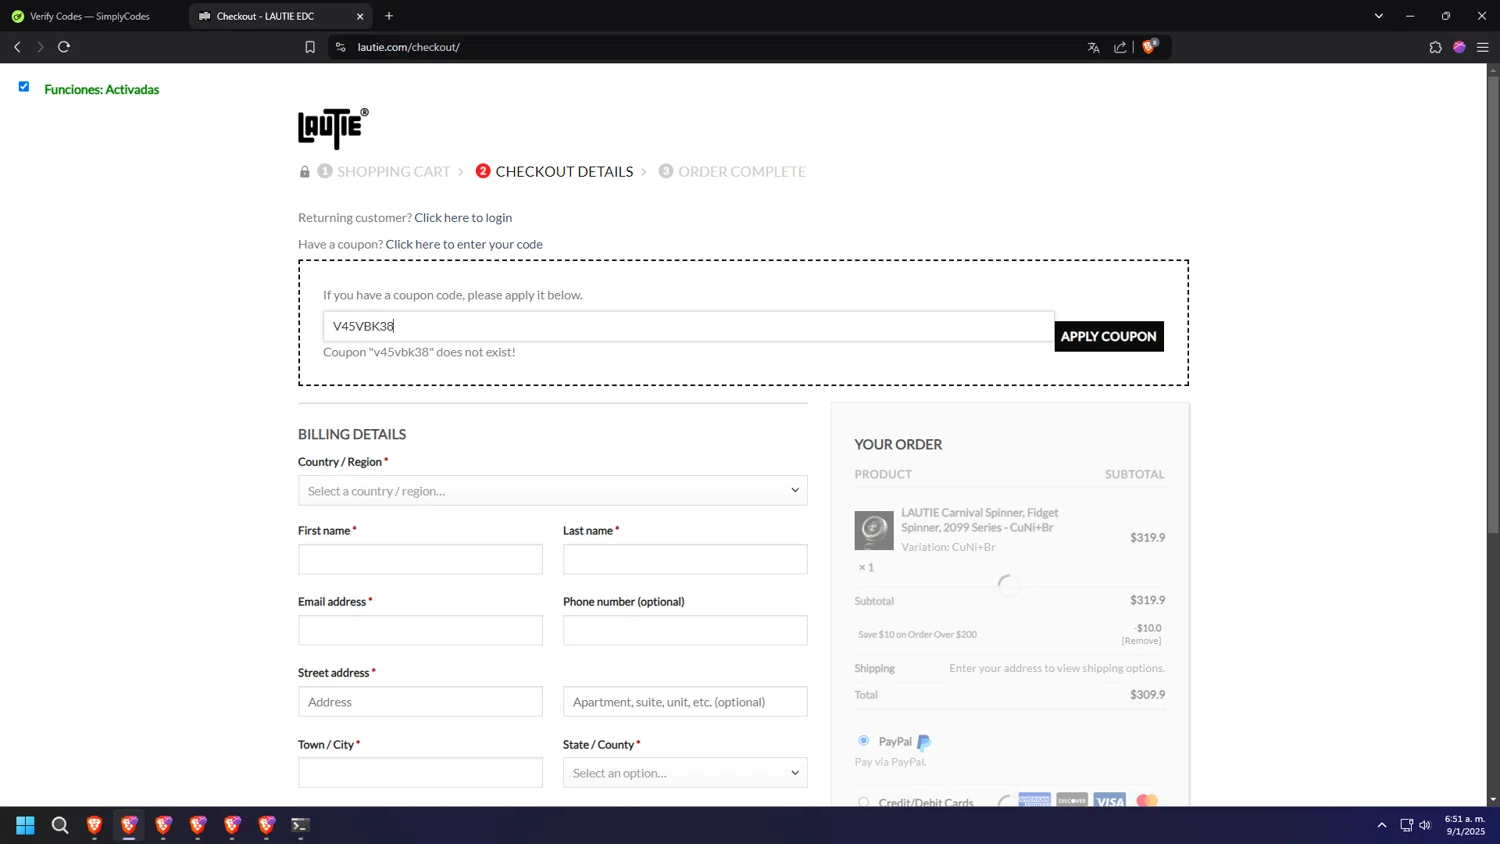Select the Credit/Debit Cards radio button
1500x844 pixels.
(x=863, y=802)
